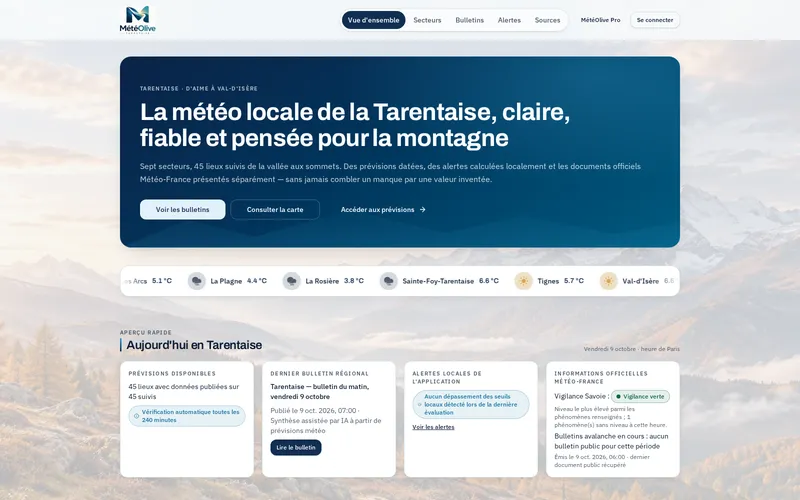Switch to the Alertes tab
The height and width of the screenshot is (500, 800).
[x=509, y=20]
